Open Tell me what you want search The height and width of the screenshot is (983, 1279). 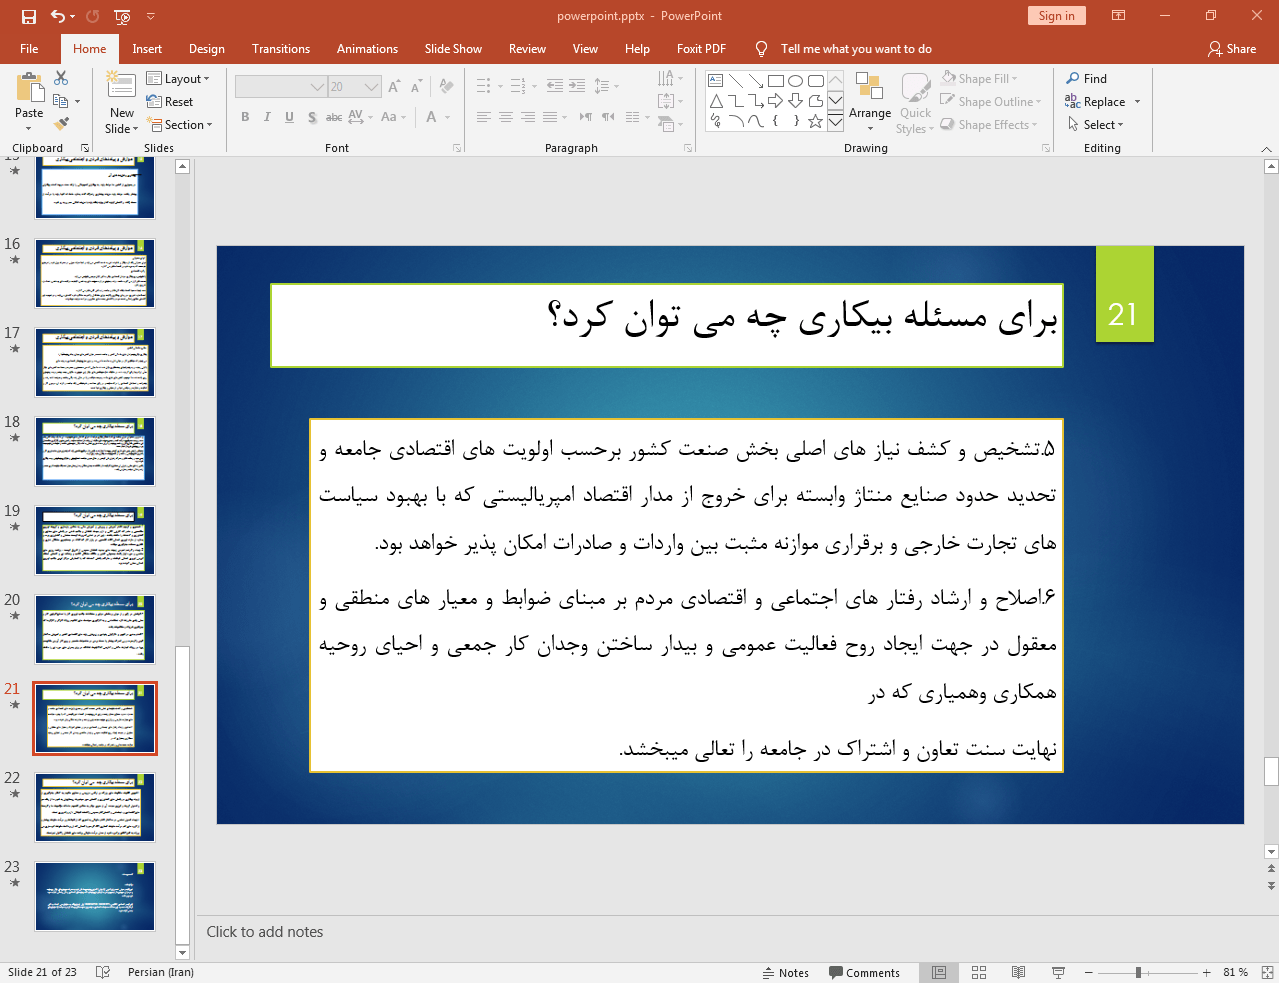point(856,49)
